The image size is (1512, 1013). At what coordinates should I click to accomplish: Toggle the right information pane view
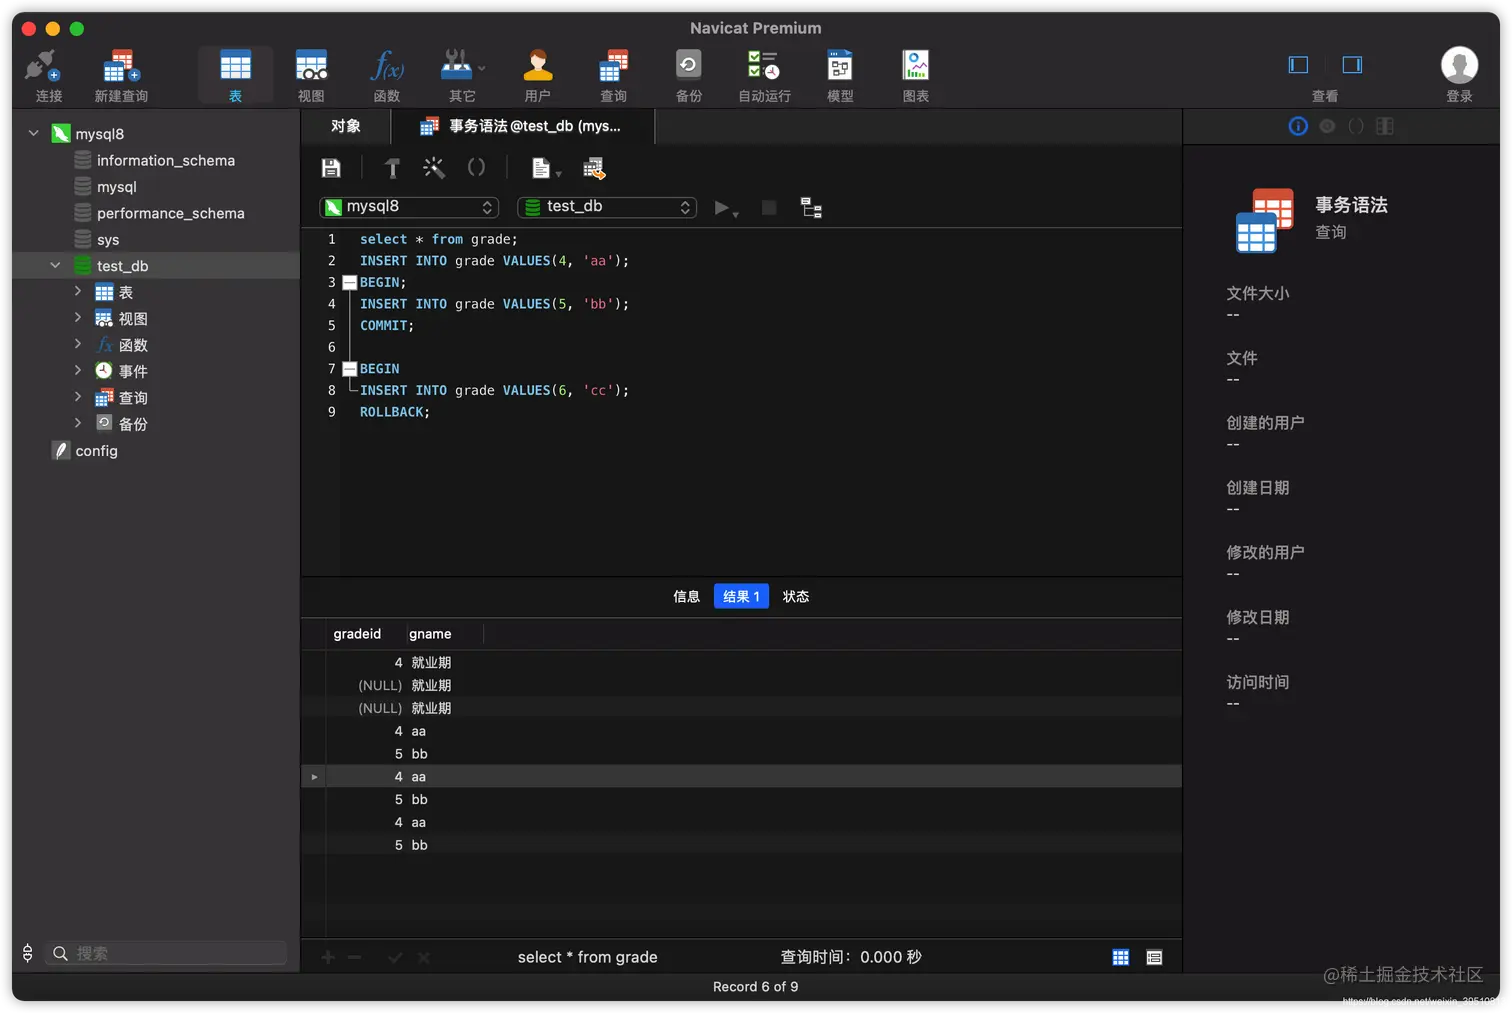pyautogui.click(x=1352, y=65)
